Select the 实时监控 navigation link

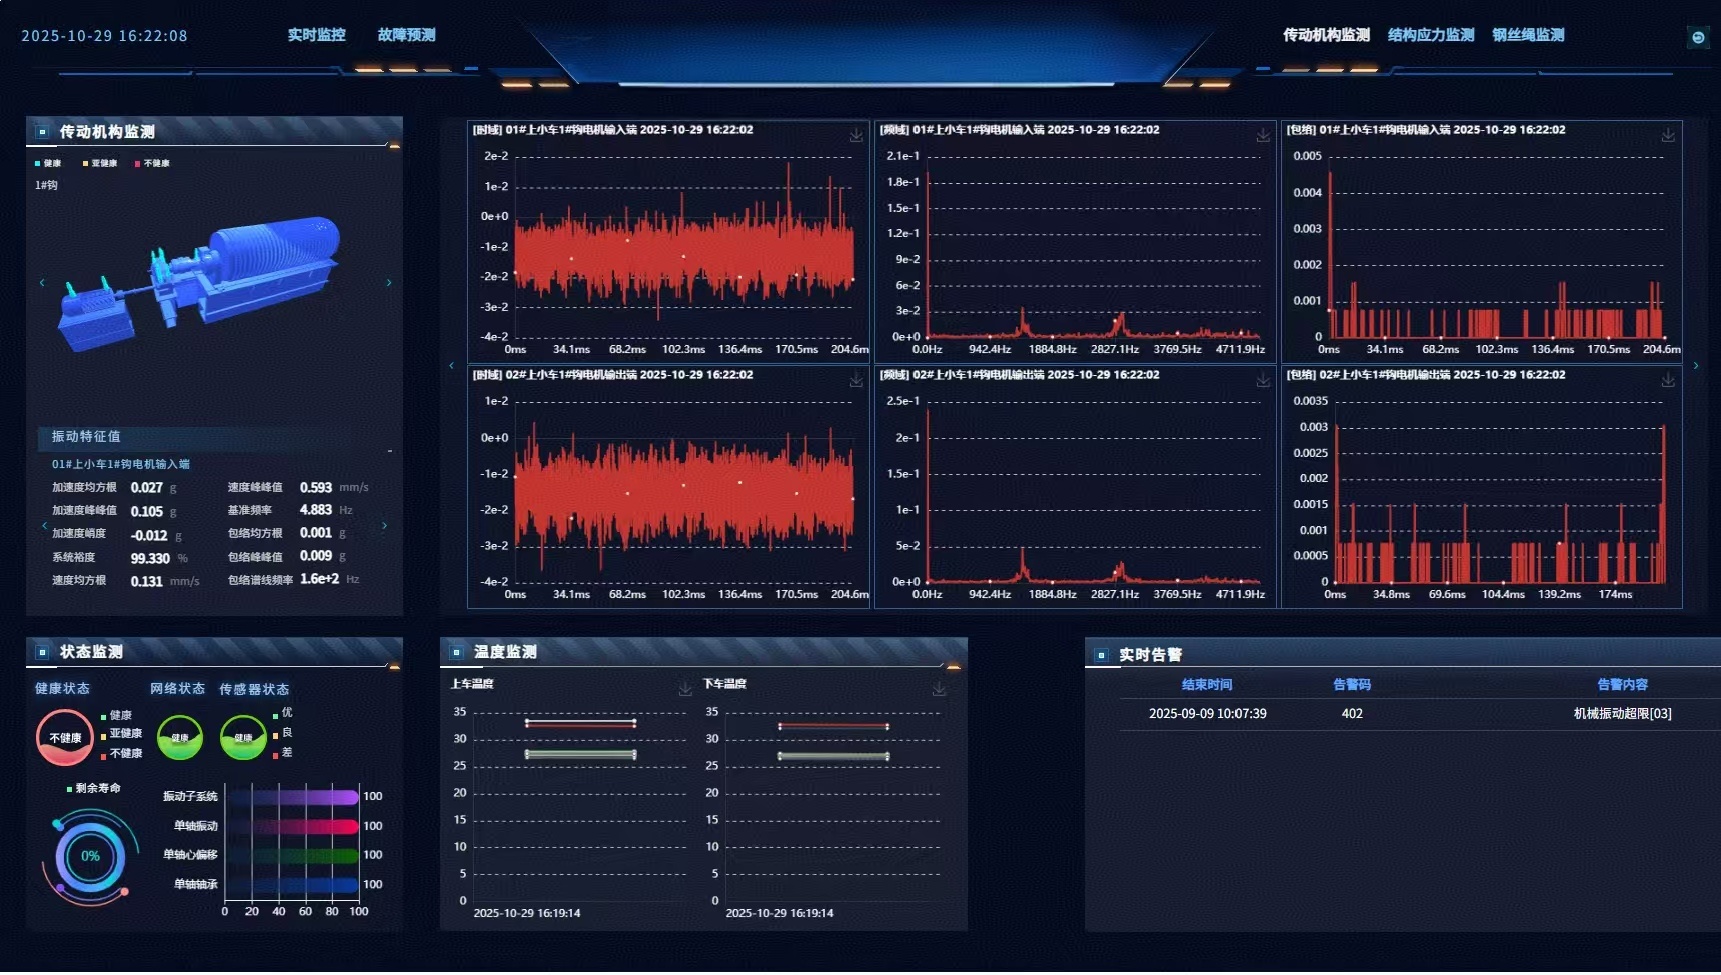tap(316, 35)
